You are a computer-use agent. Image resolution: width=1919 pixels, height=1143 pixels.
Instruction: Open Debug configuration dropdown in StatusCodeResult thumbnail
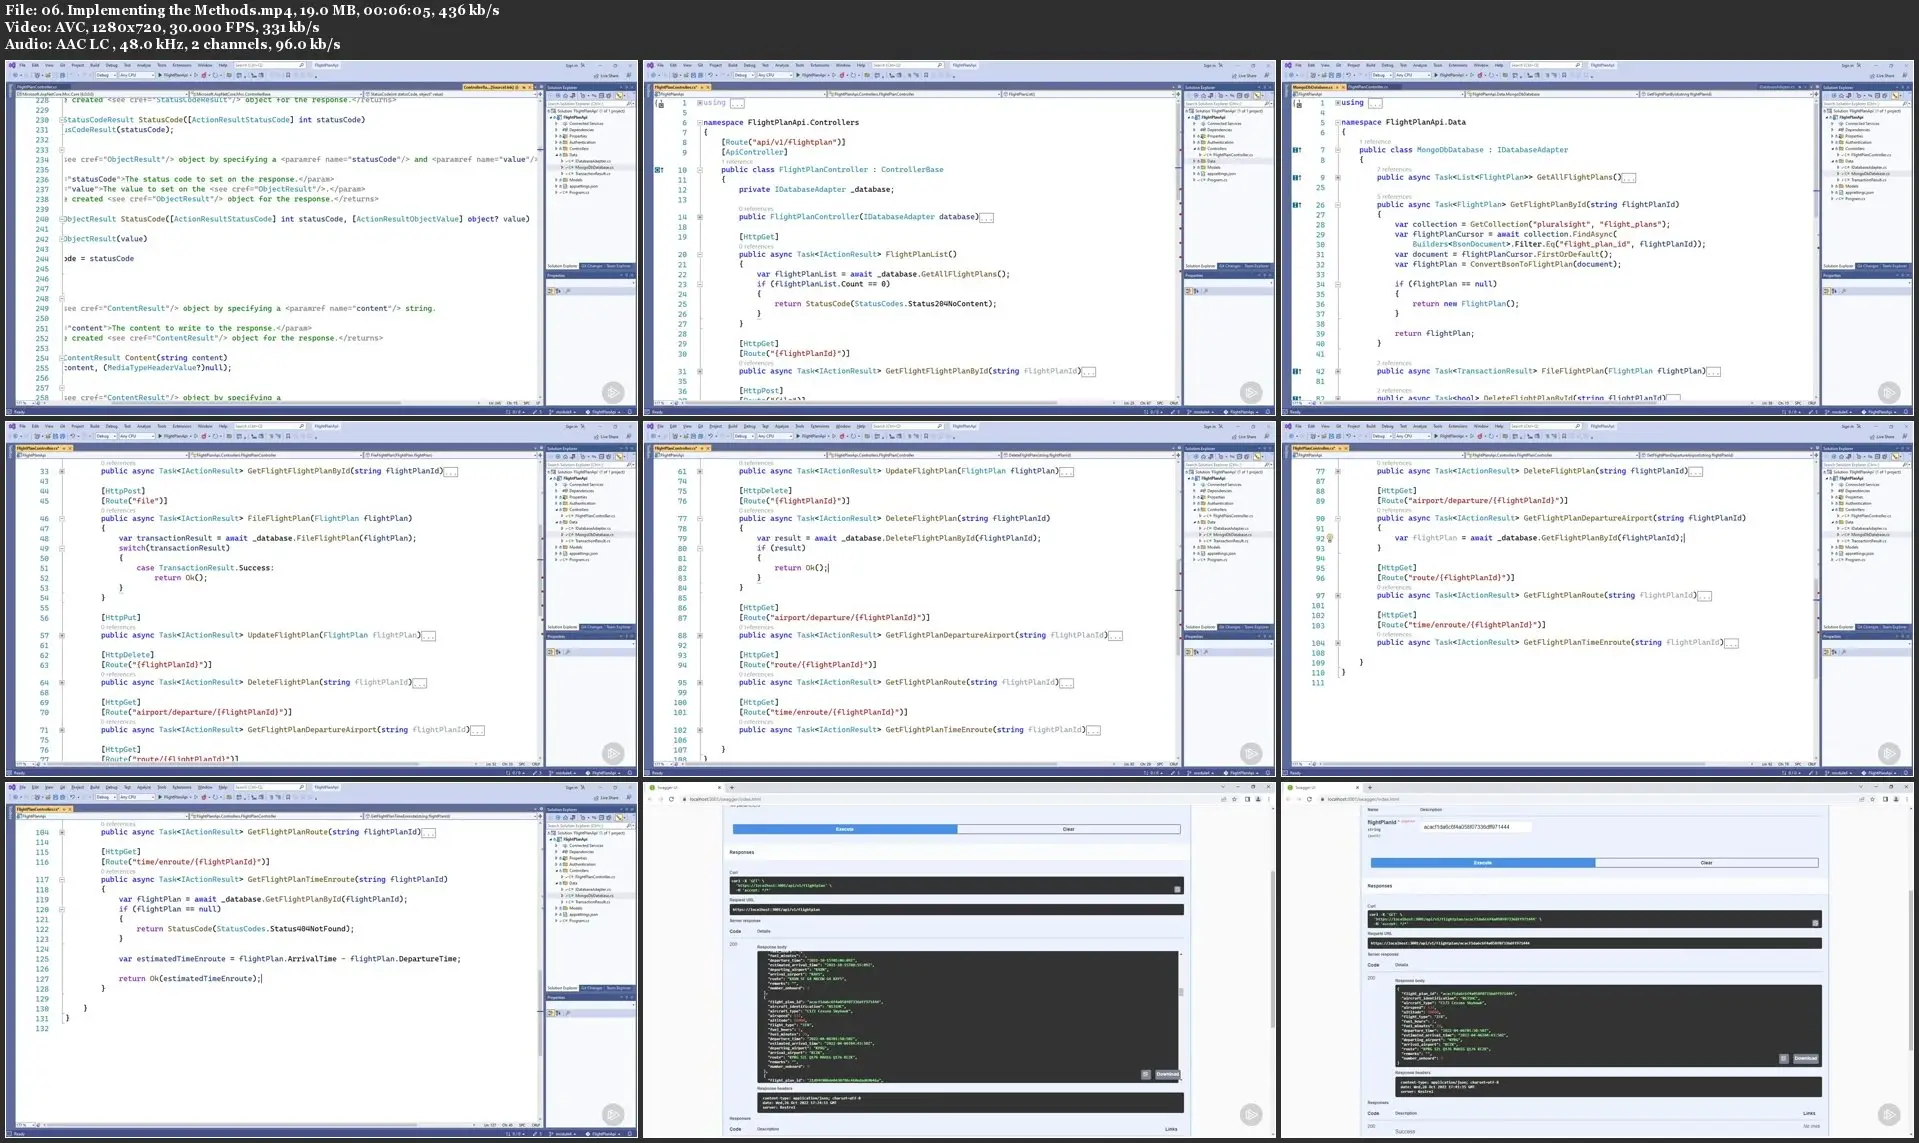coord(106,75)
